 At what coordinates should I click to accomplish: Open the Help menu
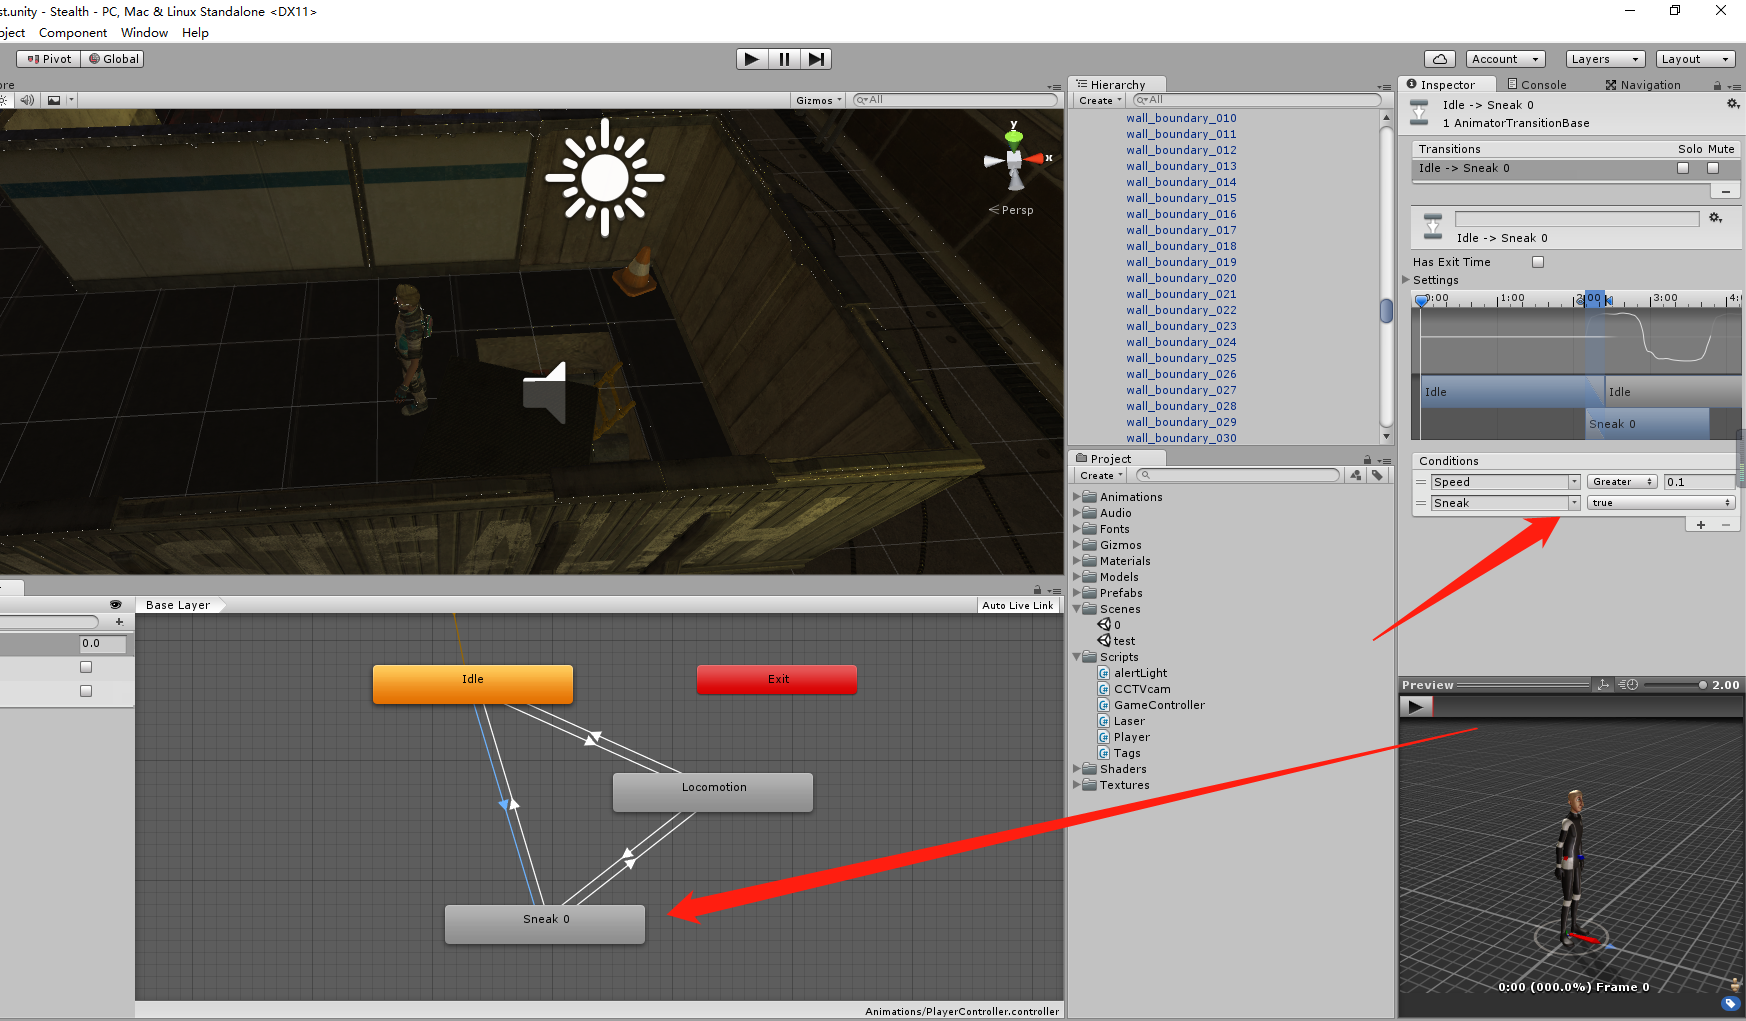(x=195, y=33)
